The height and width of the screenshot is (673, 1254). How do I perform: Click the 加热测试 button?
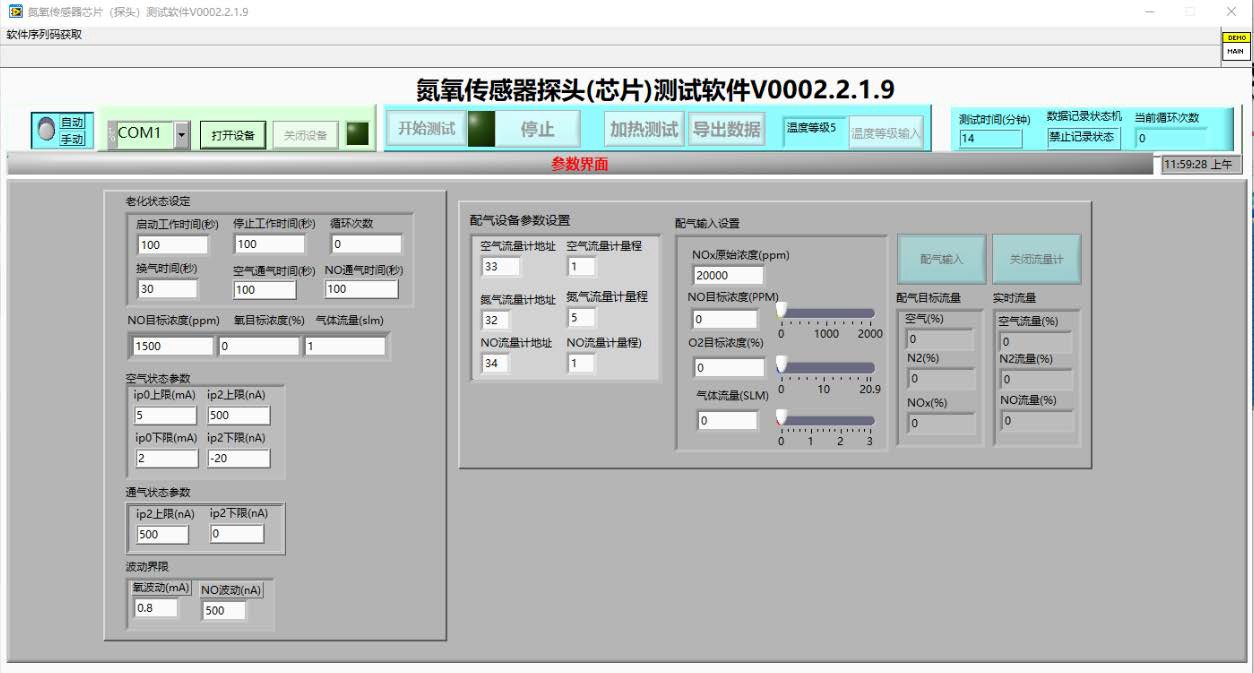(644, 129)
